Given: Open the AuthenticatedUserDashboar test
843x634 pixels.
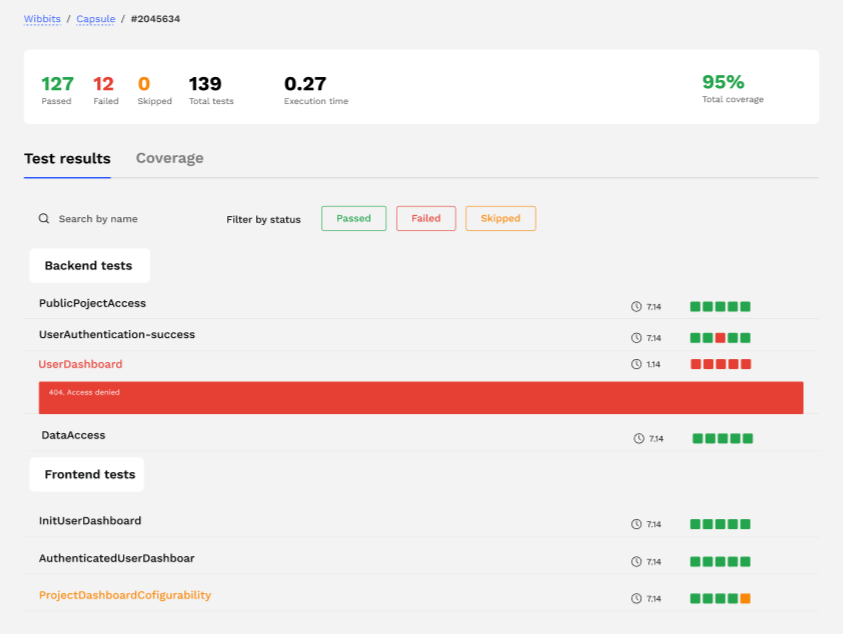Looking at the screenshot, I should click(117, 558).
